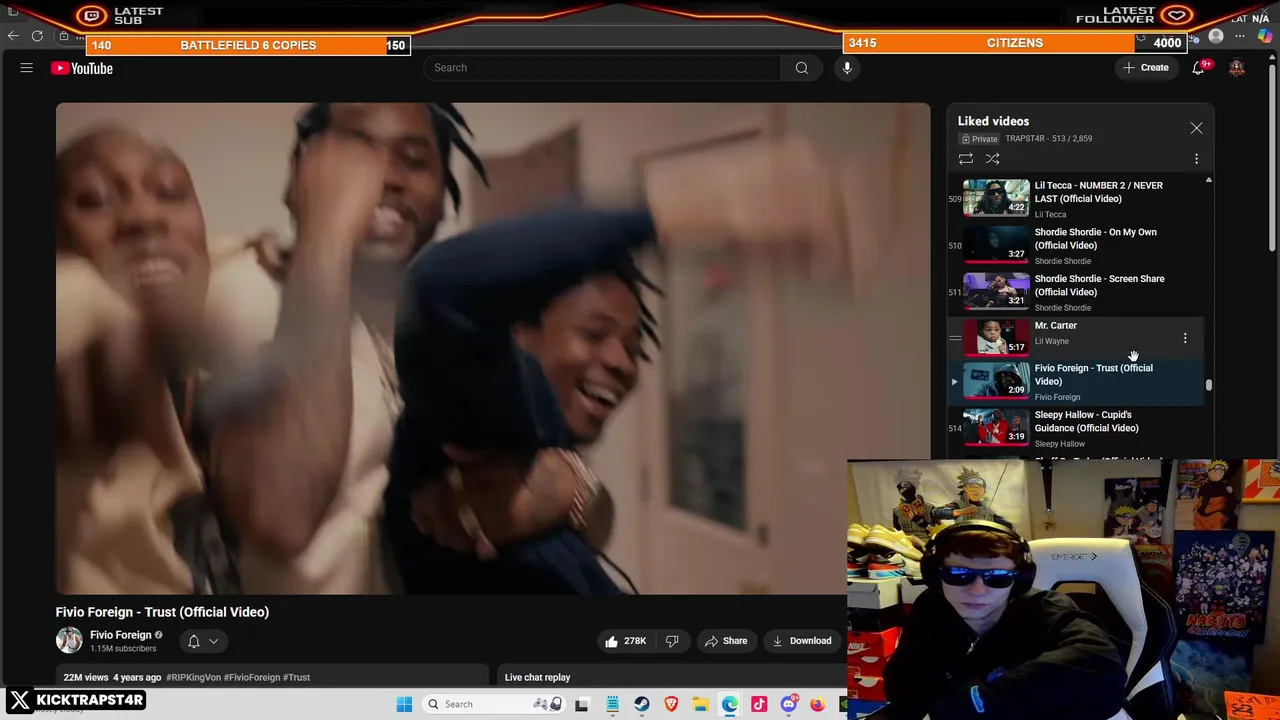Open Mr. Carter video title
Viewport: 1280px width, 720px height.
pos(1055,325)
